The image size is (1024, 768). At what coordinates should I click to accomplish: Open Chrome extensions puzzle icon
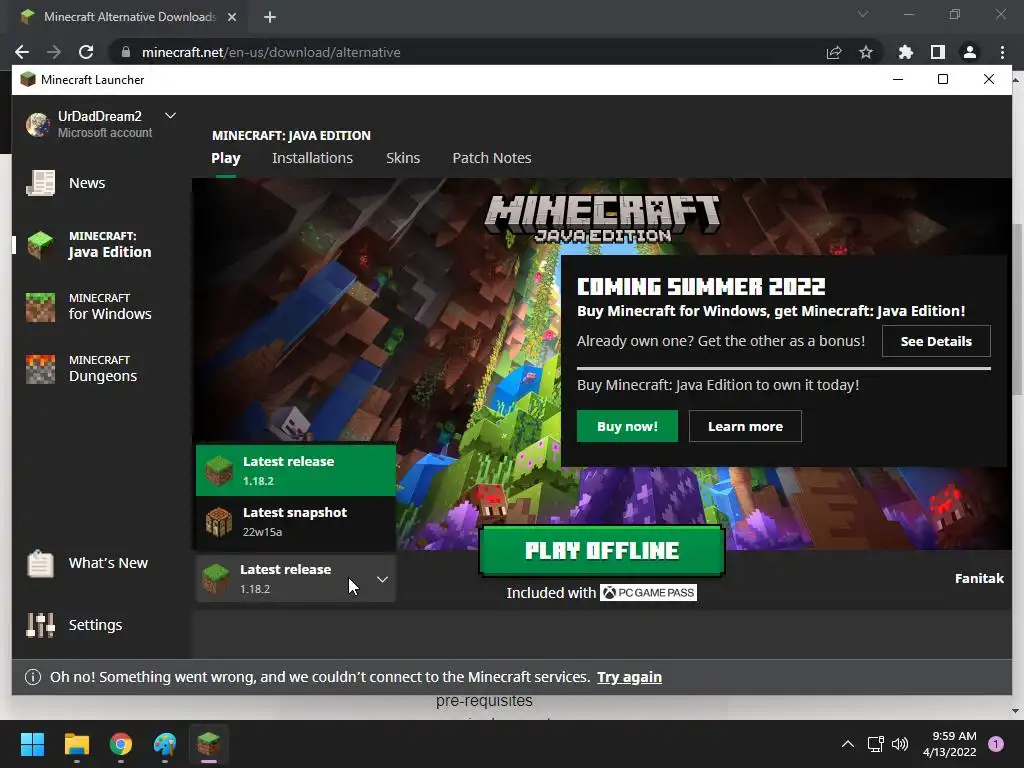(906, 52)
